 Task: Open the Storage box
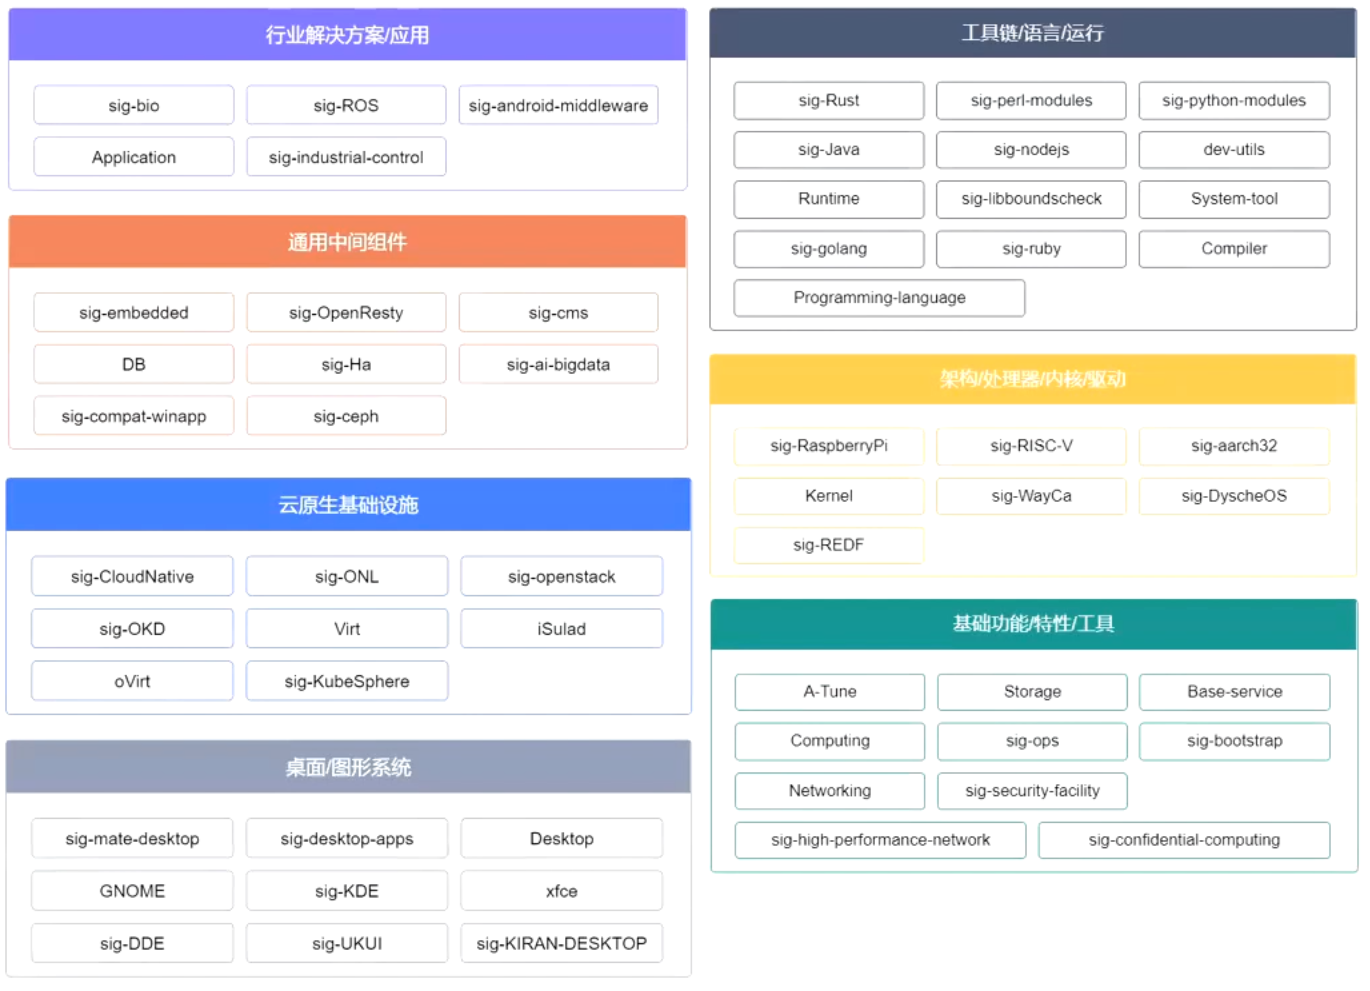1032,692
